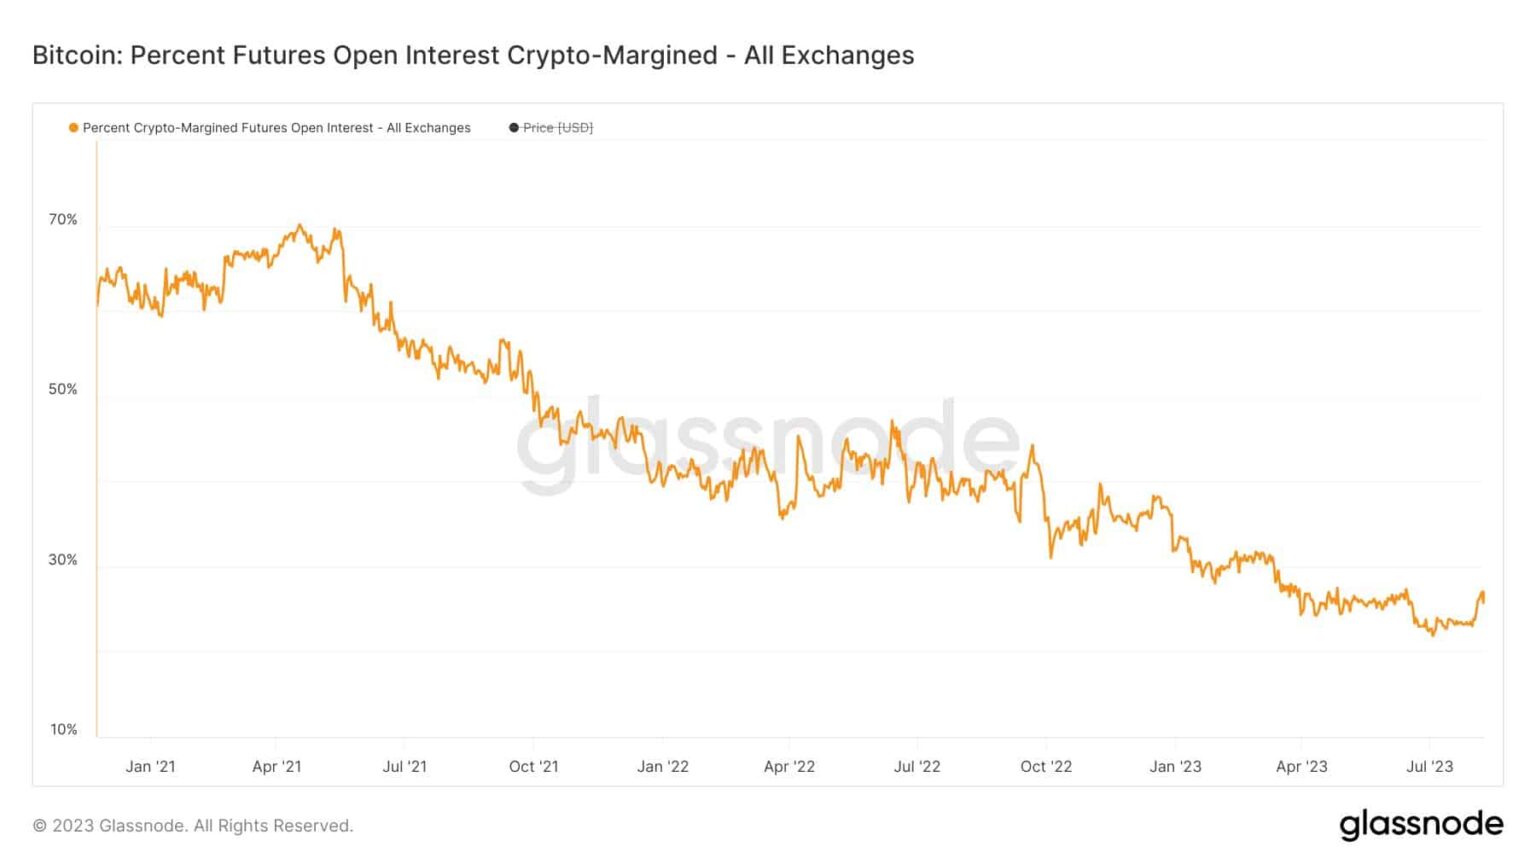Select the Jan '22 axis date
The height and width of the screenshot is (864, 1536).
point(663,766)
